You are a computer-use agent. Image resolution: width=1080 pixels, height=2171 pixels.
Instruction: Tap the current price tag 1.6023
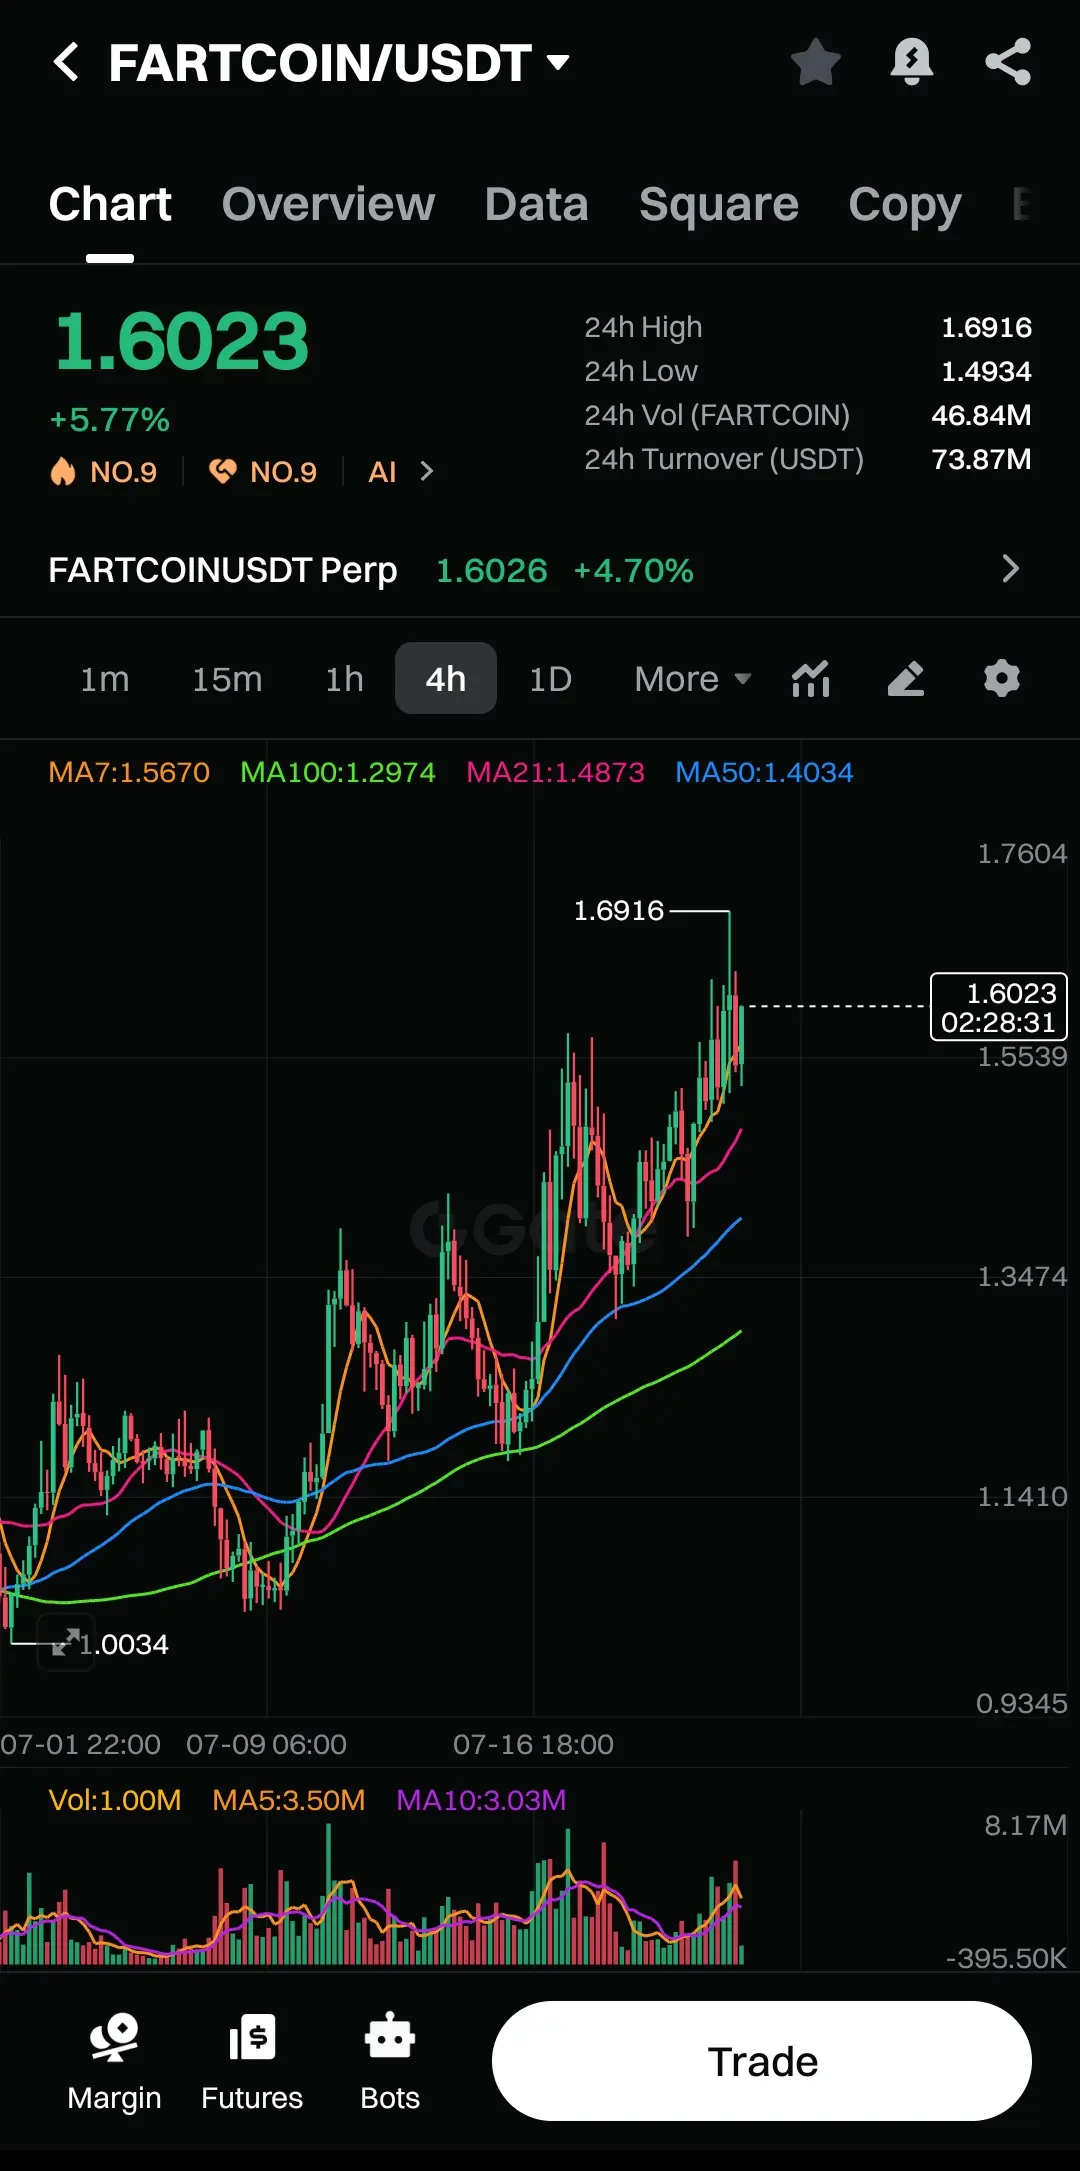(x=999, y=1007)
